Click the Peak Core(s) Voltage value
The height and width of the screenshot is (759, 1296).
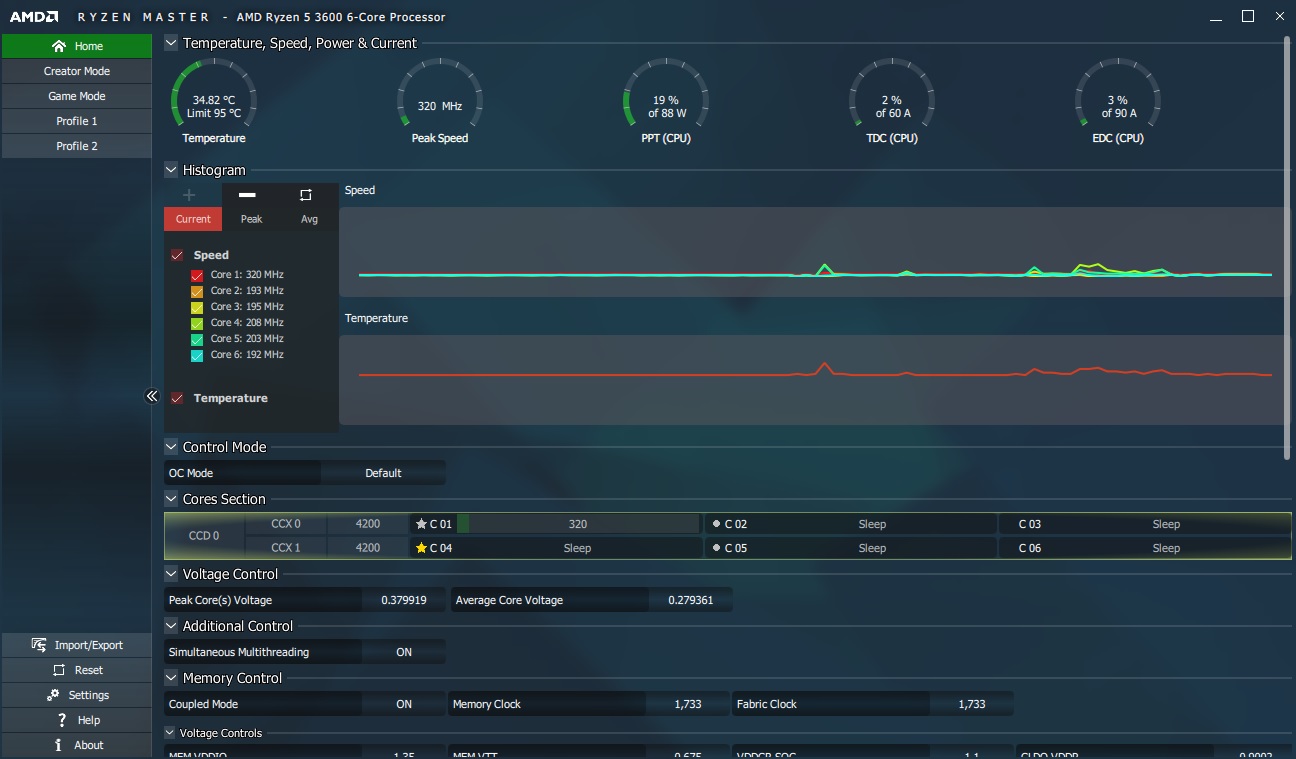click(x=404, y=600)
